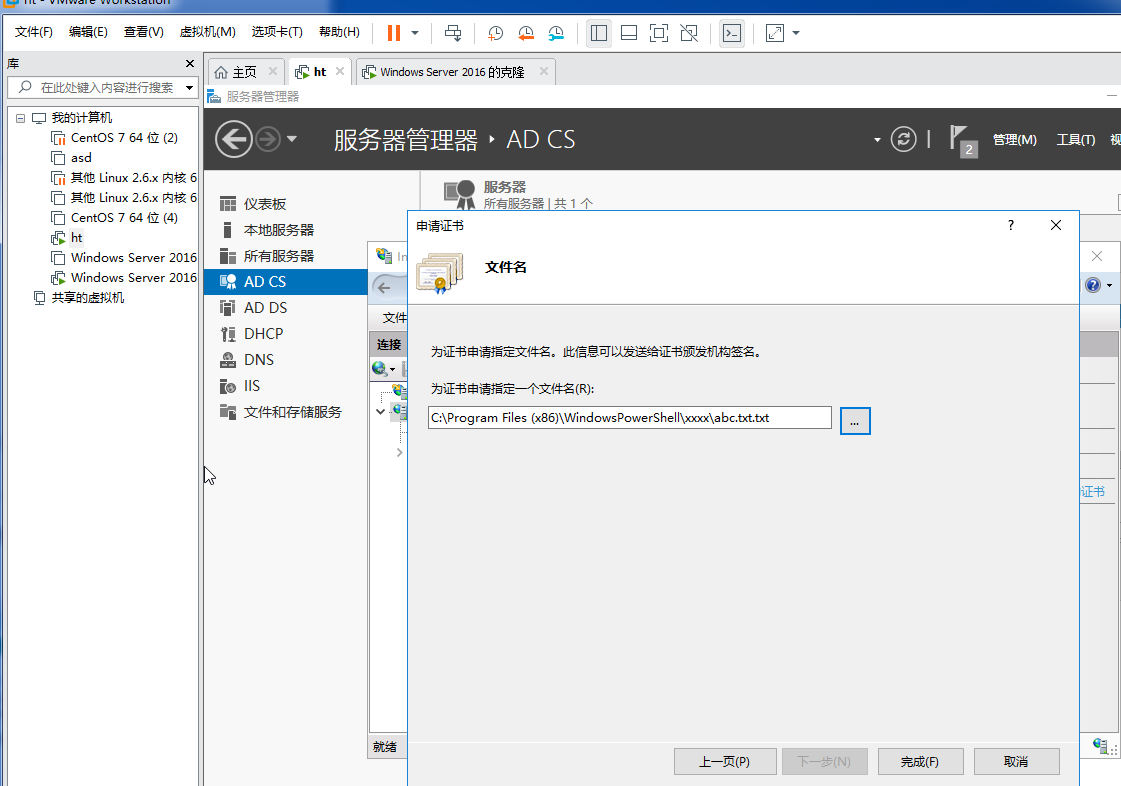The image size is (1121, 786).
Task: Click 取消 in the certificate dialog
Action: pyautogui.click(x=1016, y=762)
